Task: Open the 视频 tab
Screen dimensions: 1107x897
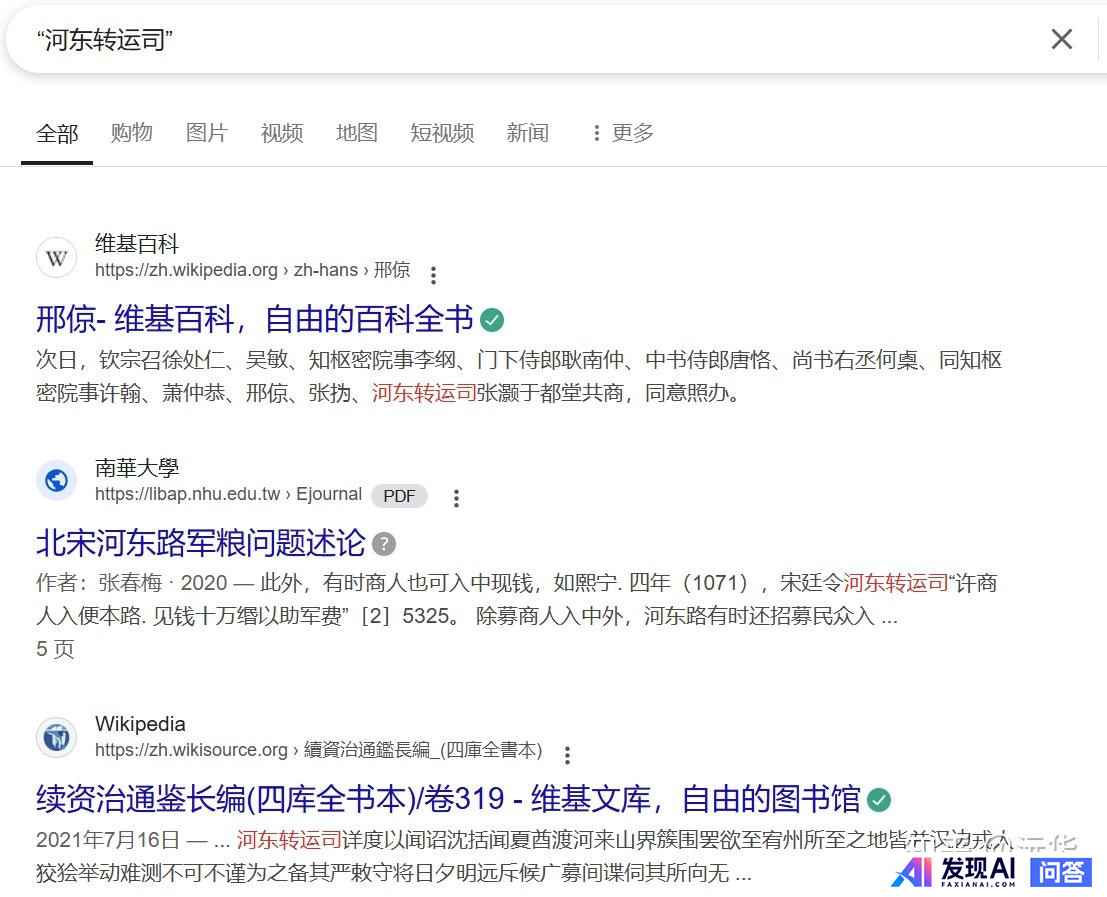Action: [282, 133]
